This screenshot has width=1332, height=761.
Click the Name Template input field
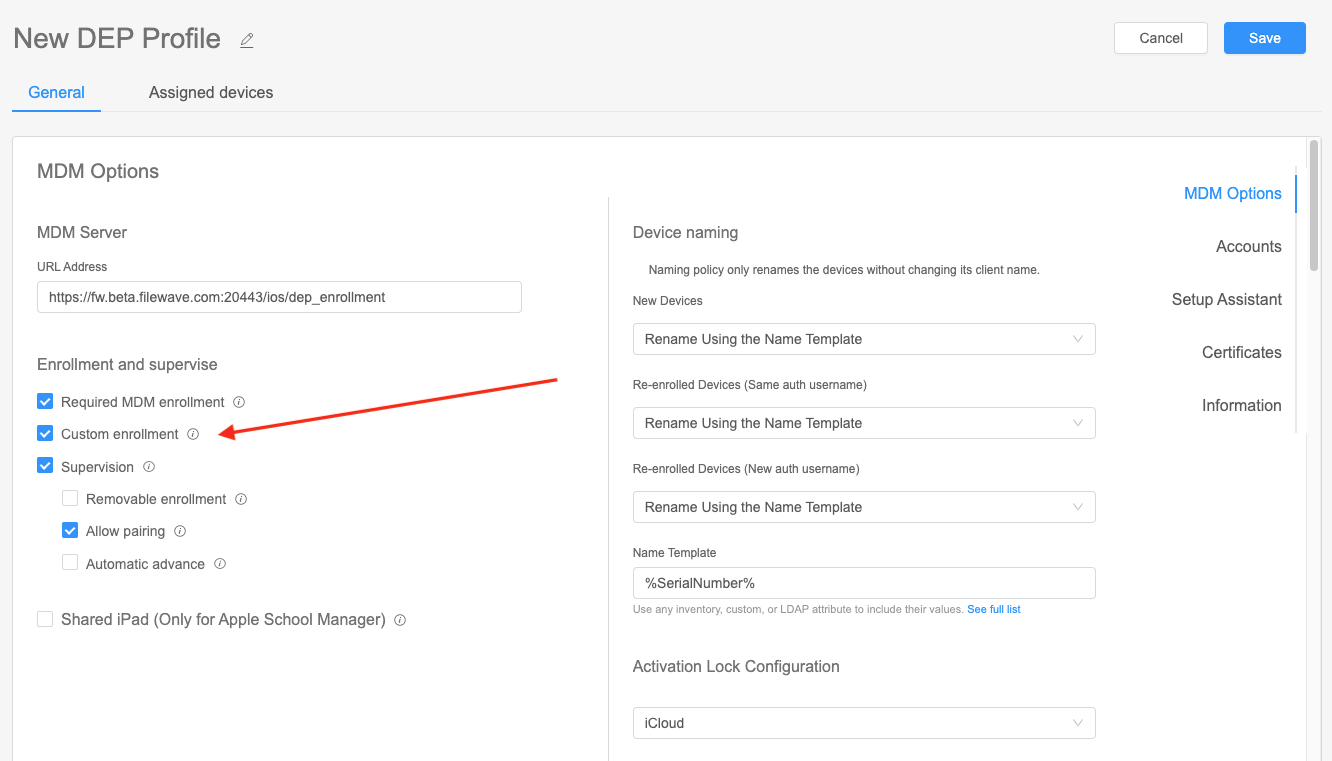(x=864, y=583)
